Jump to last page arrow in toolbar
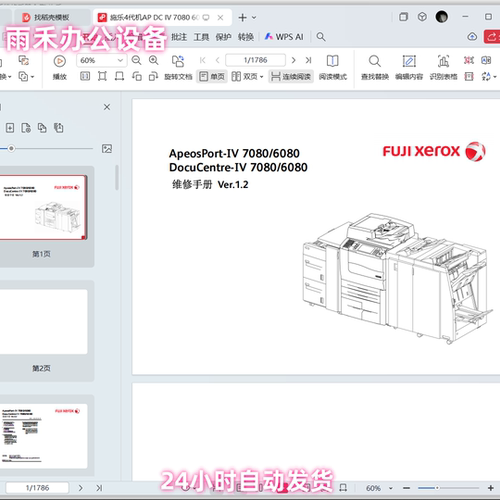Screen dimensions: 500x500 click(308, 60)
